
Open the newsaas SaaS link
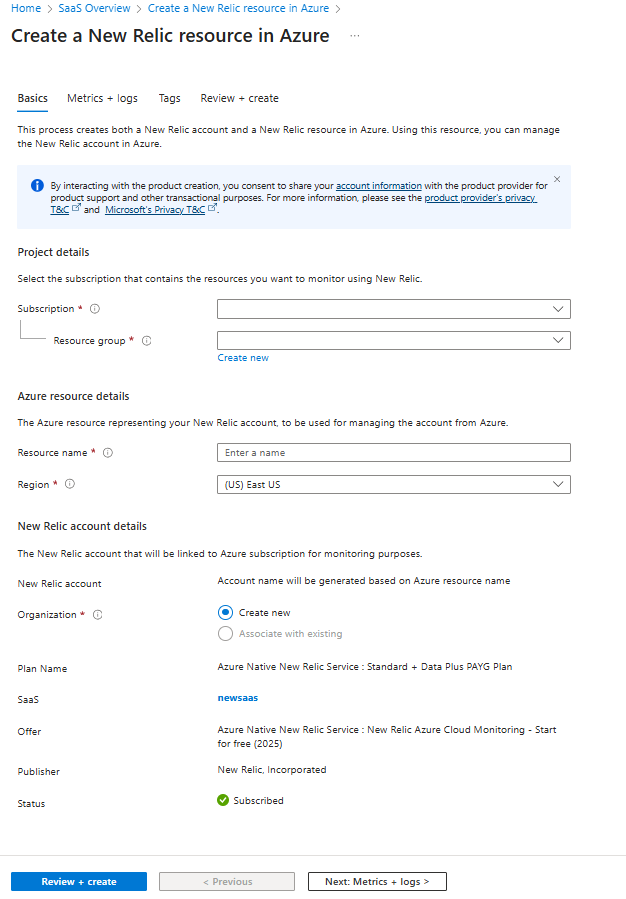click(x=237, y=698)
